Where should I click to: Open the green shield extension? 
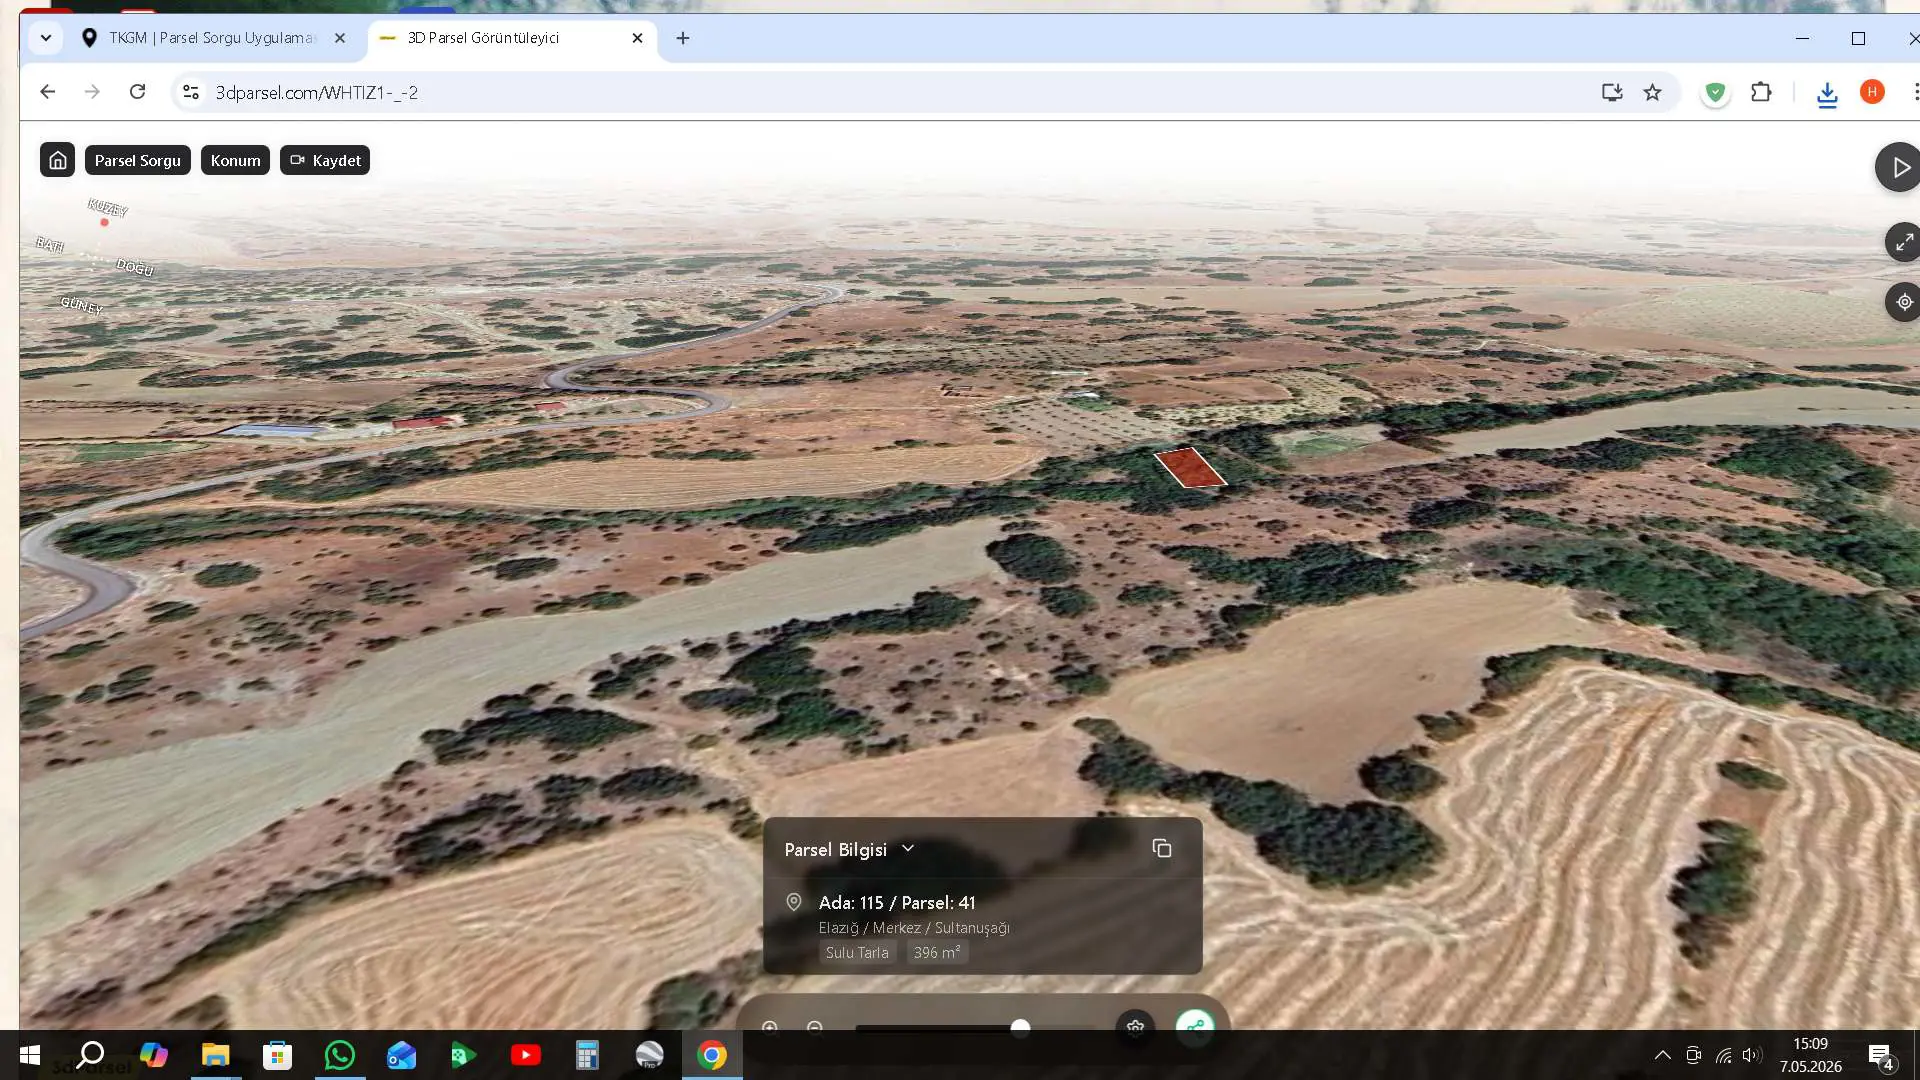pos(1716,92)
